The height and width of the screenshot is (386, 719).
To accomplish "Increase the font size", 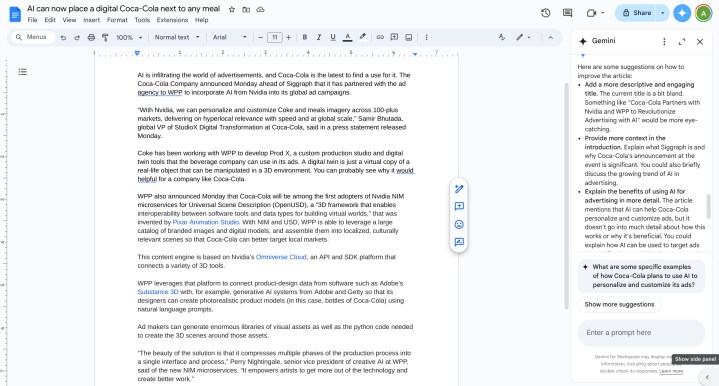I will [289, 37].
